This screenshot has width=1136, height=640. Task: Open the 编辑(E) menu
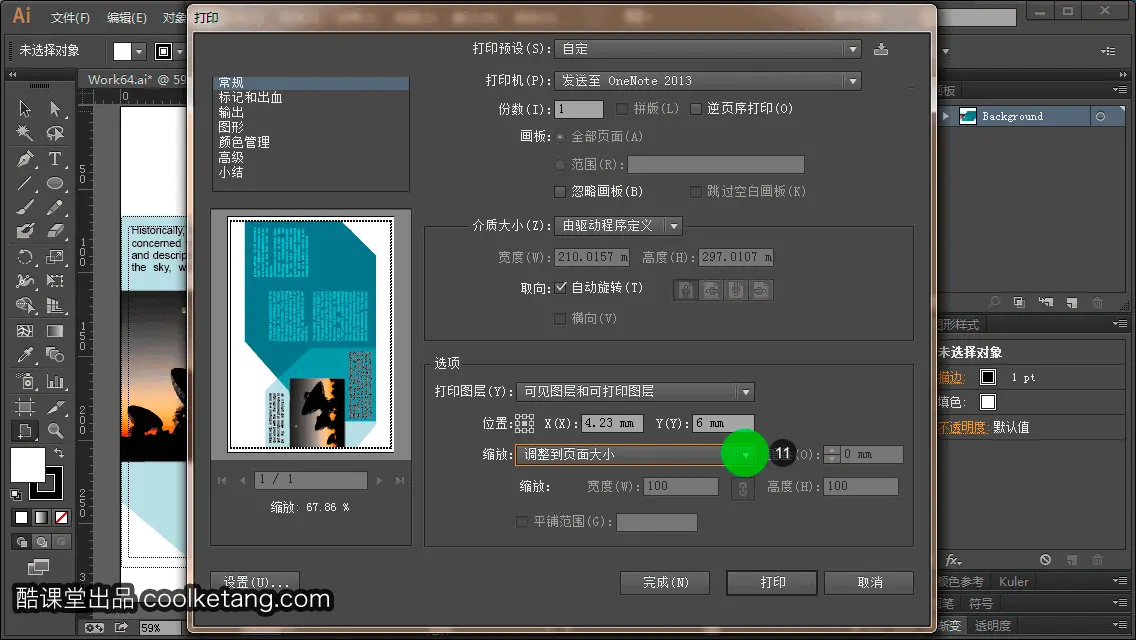(127, 17)
